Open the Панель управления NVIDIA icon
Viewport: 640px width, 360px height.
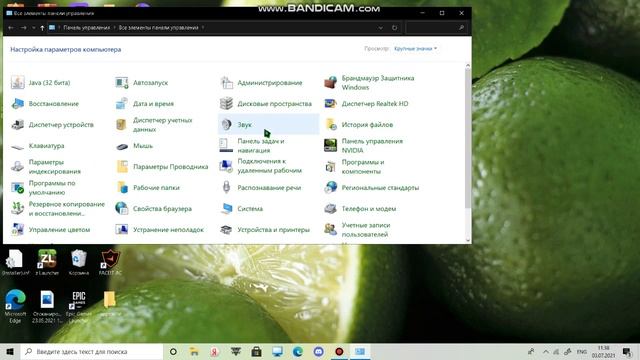[x=330, y=146]
